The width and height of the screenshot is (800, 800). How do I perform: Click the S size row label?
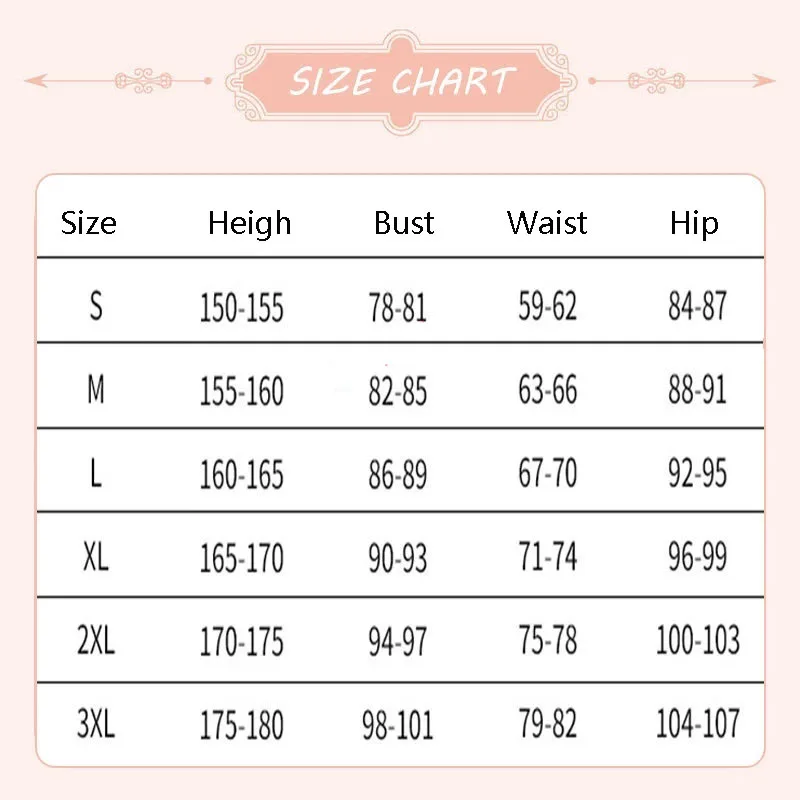tap(96, 307)
